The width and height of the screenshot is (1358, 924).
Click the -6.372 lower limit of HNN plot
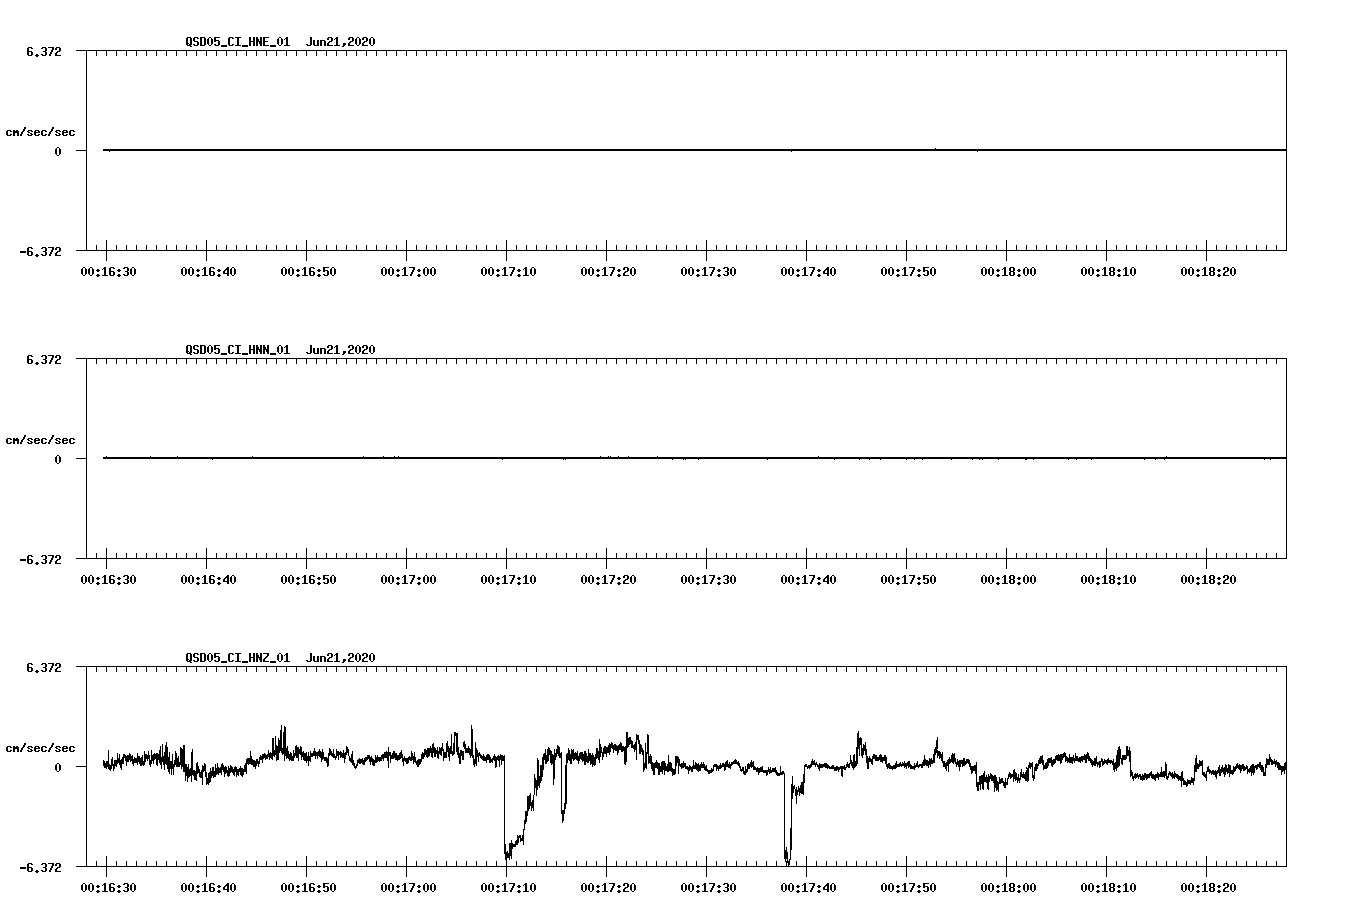(x=41, y=559)
